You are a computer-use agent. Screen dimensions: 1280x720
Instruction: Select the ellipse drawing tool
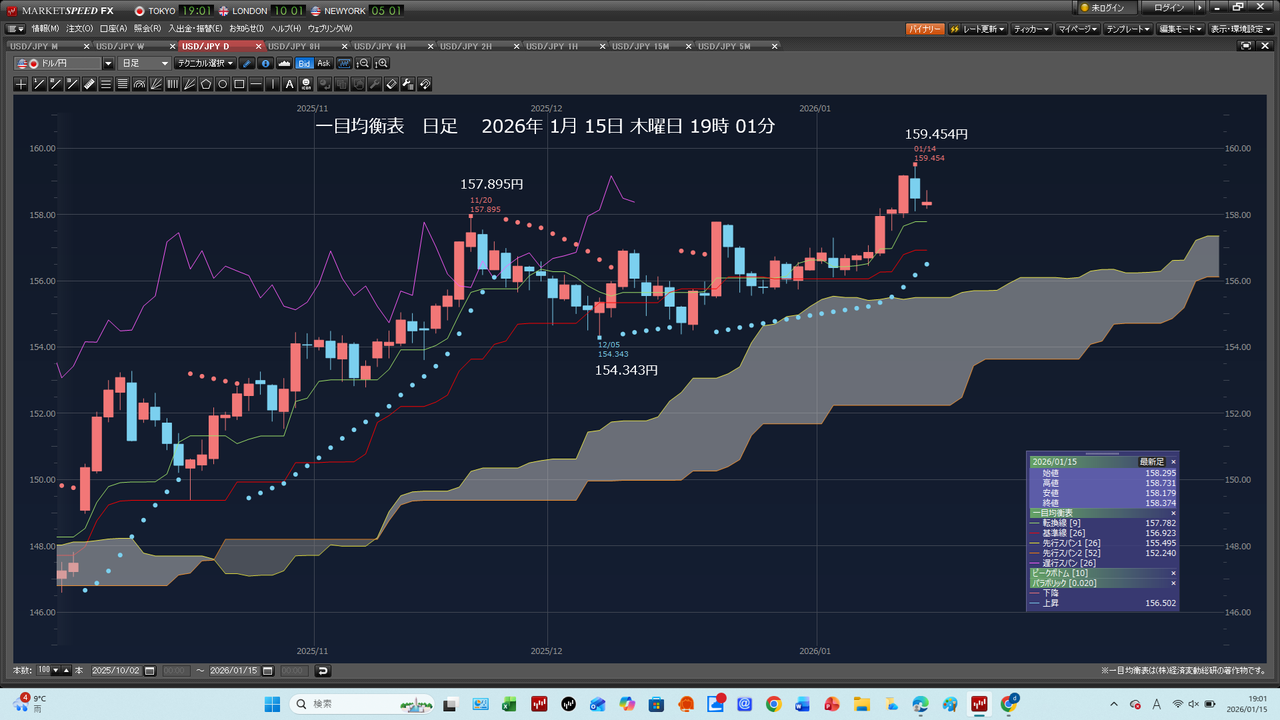[223, 84]
